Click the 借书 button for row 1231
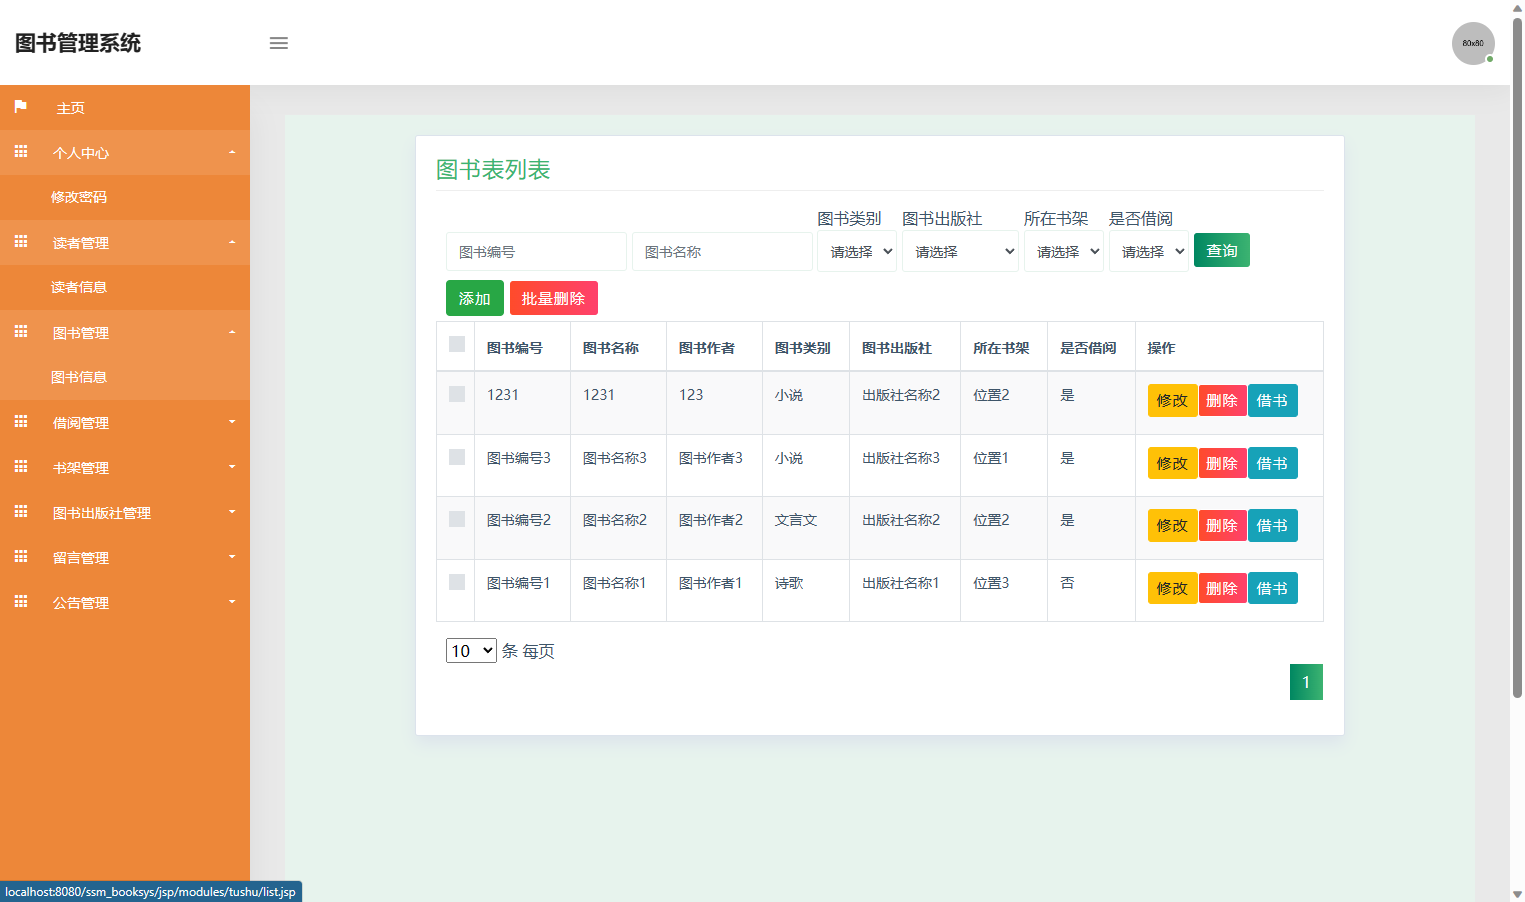Screen dimensions: 1525x902 click(x=1272, y=400)
